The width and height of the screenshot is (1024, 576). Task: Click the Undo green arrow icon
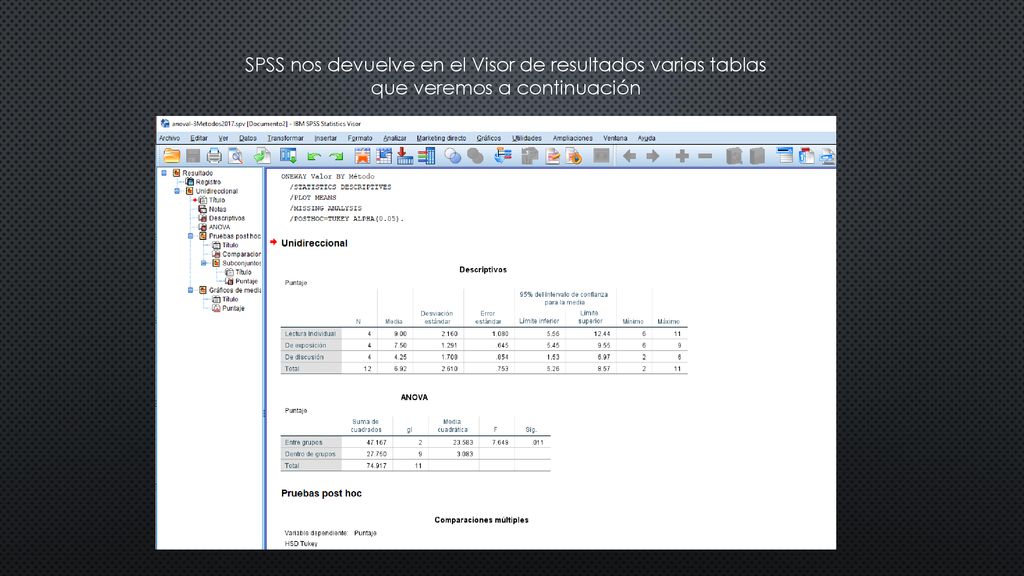(314, 156)
